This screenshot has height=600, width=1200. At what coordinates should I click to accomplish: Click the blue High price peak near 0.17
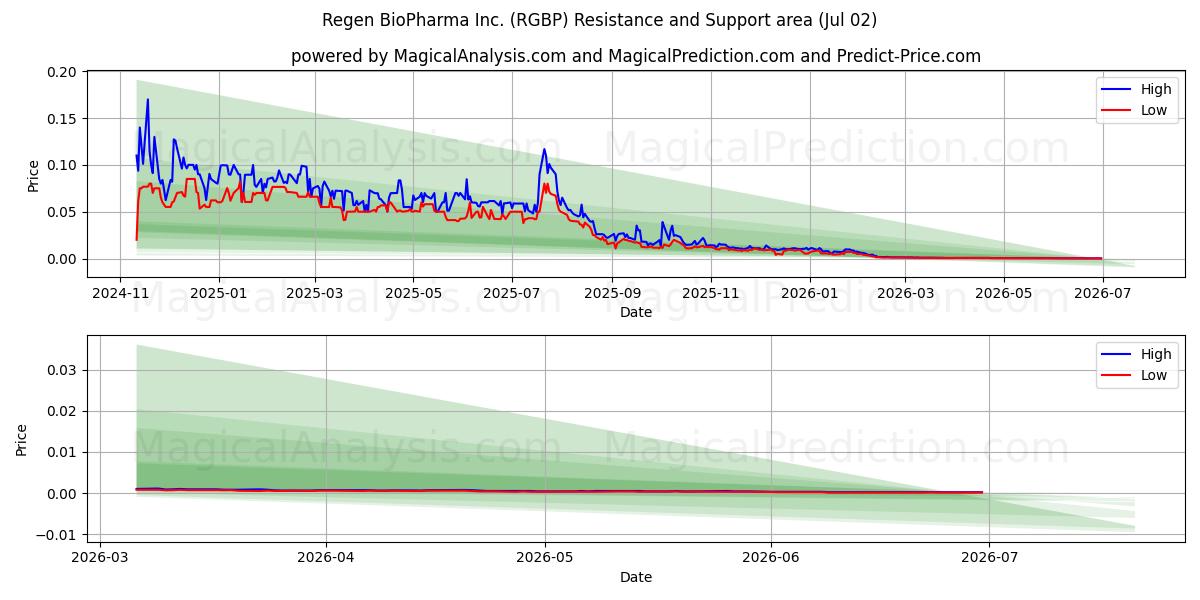(x=148, y=100)
